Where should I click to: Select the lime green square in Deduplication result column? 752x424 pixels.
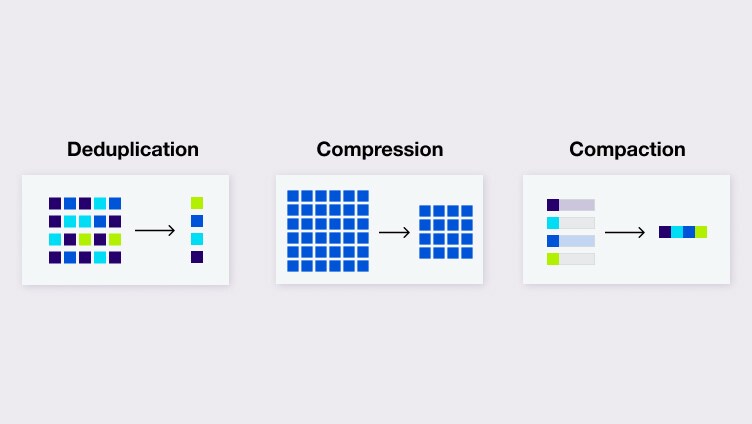[197, 203]
